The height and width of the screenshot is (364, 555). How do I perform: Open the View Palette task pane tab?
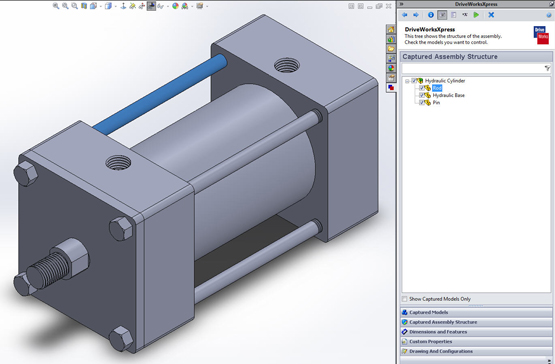391,58
